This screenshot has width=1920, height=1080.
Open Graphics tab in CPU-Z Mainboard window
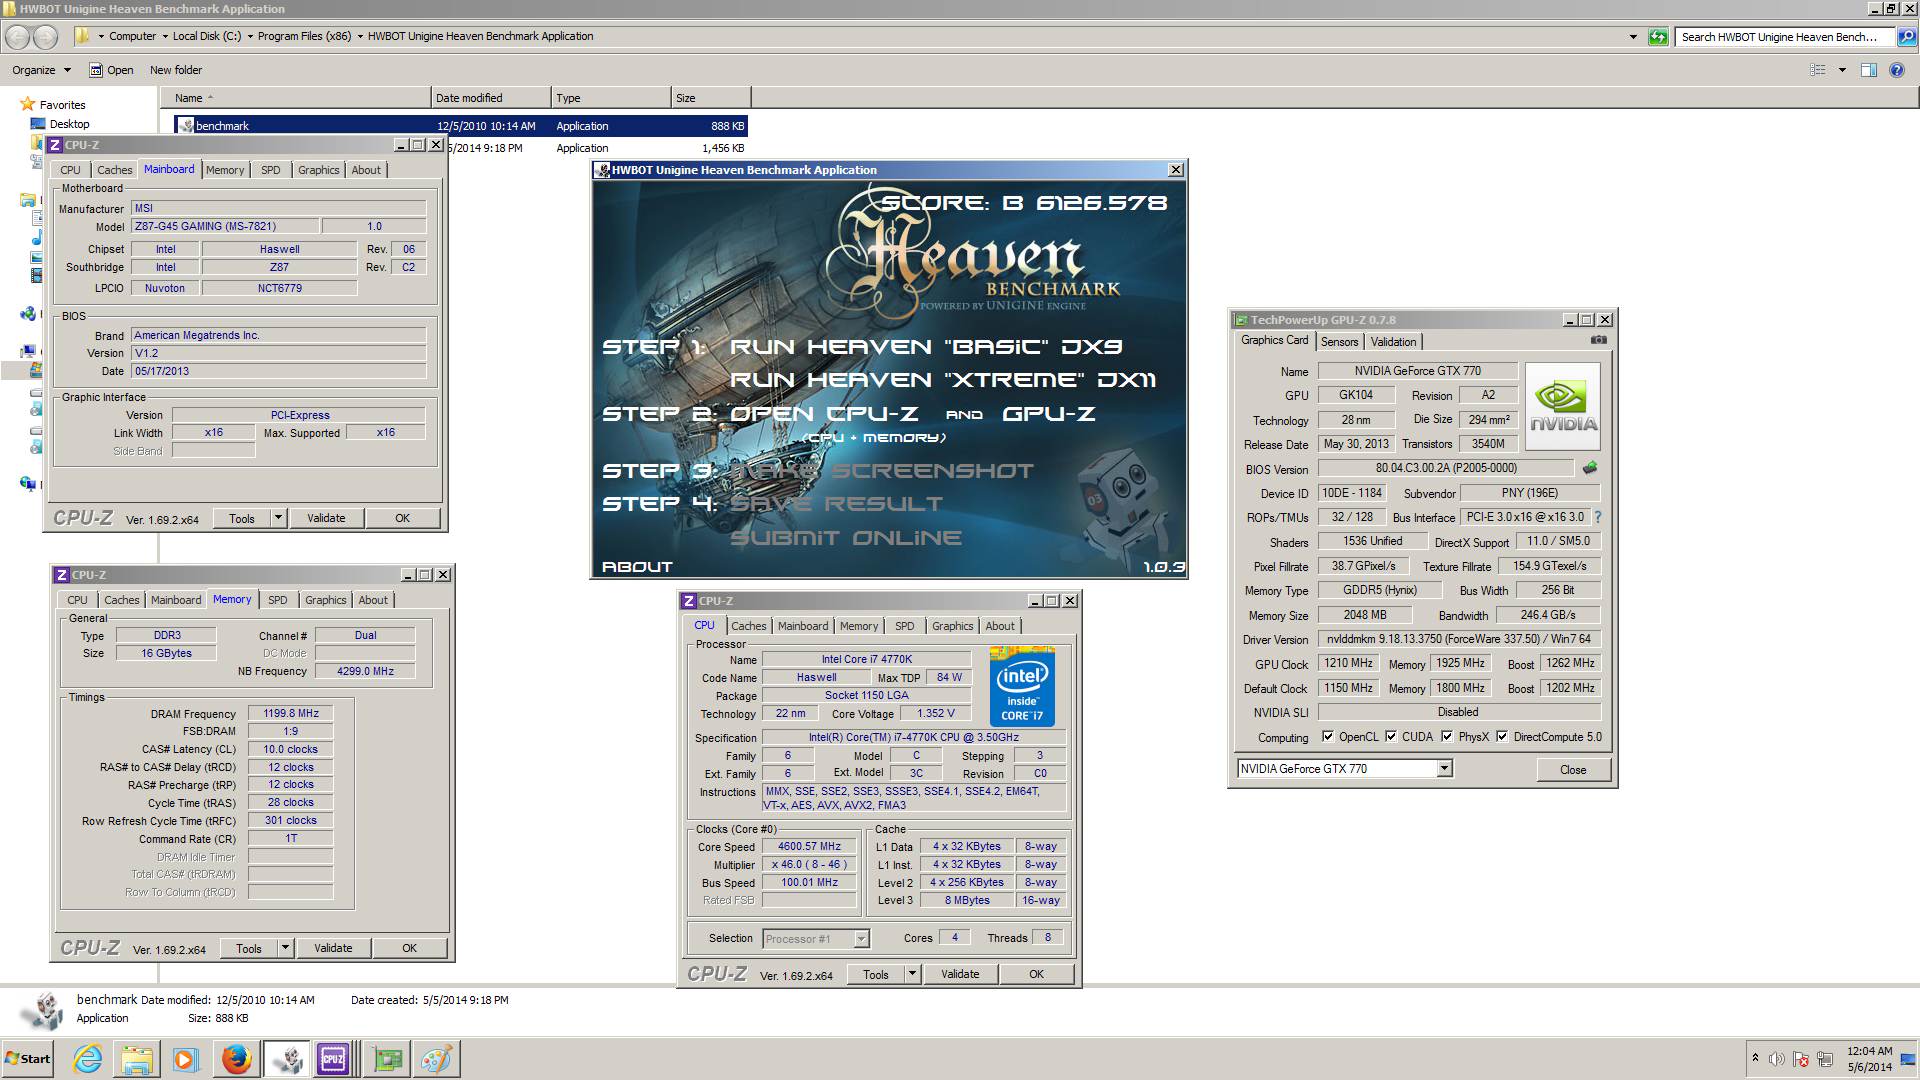point(319,170)
